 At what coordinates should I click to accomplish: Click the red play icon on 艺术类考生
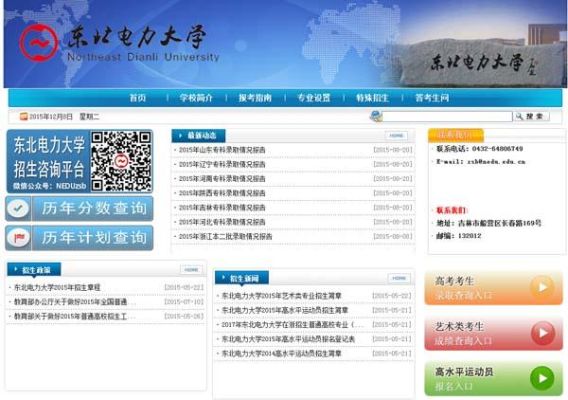pyautogui.click(x=542, y=333)
